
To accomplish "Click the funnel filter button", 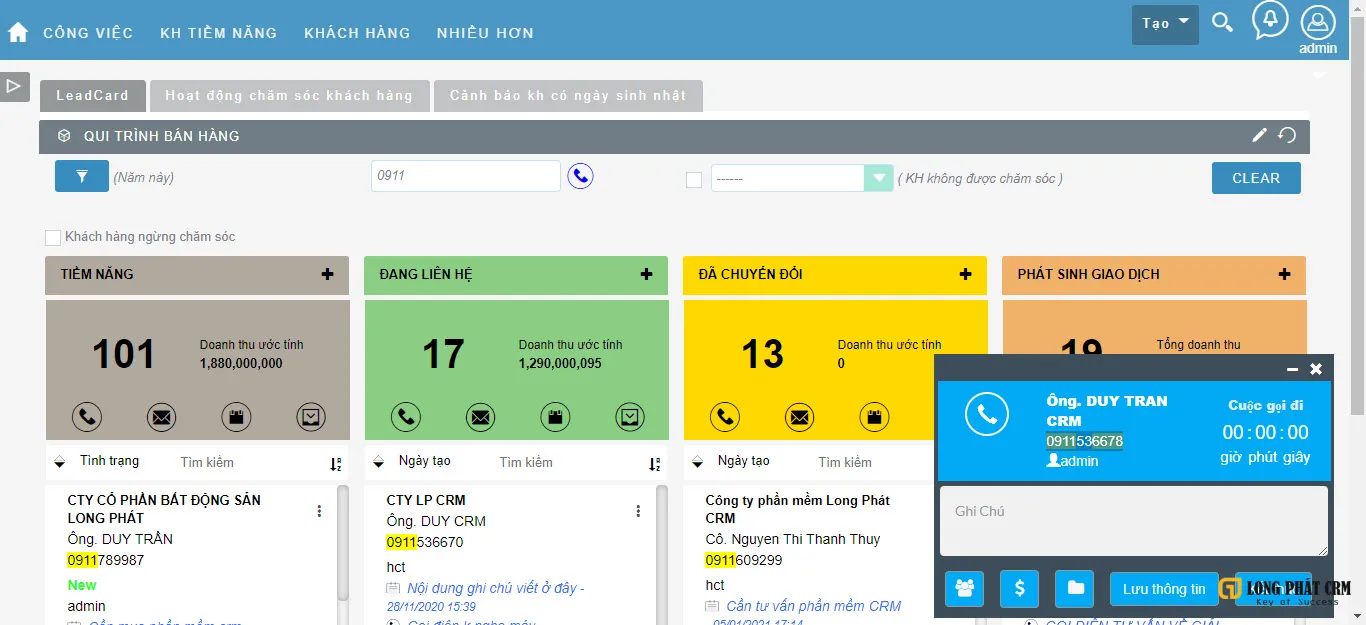I will tap(82, 177).
